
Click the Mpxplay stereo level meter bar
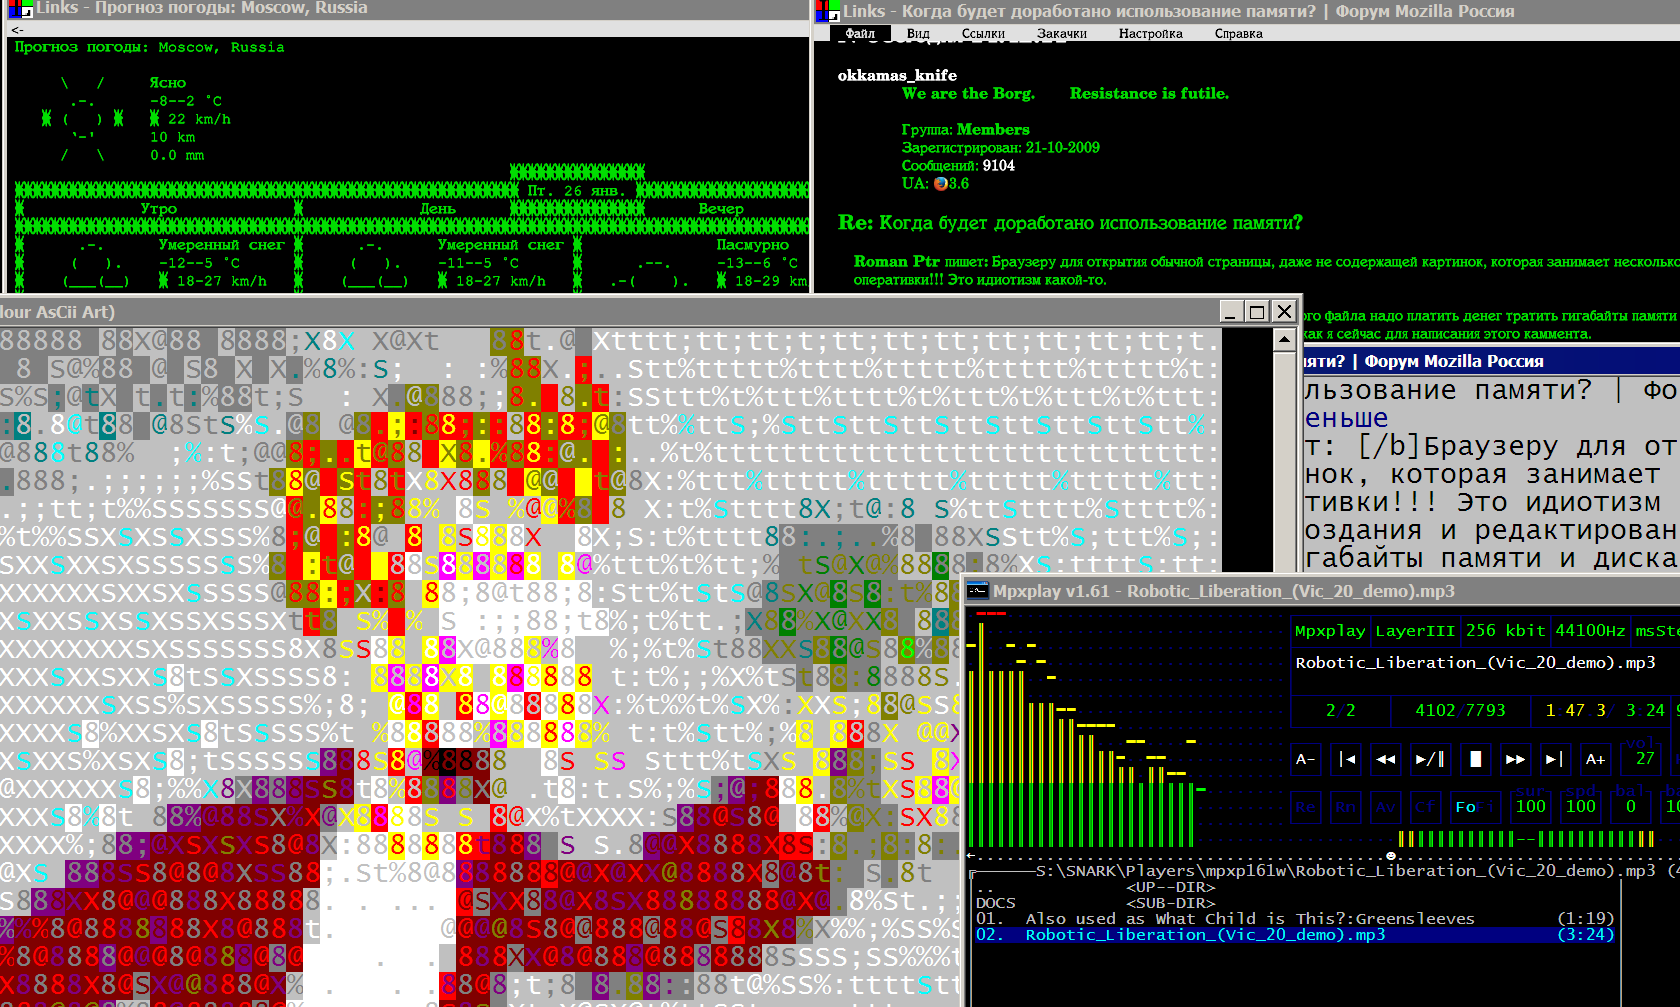pos(1526,839)
